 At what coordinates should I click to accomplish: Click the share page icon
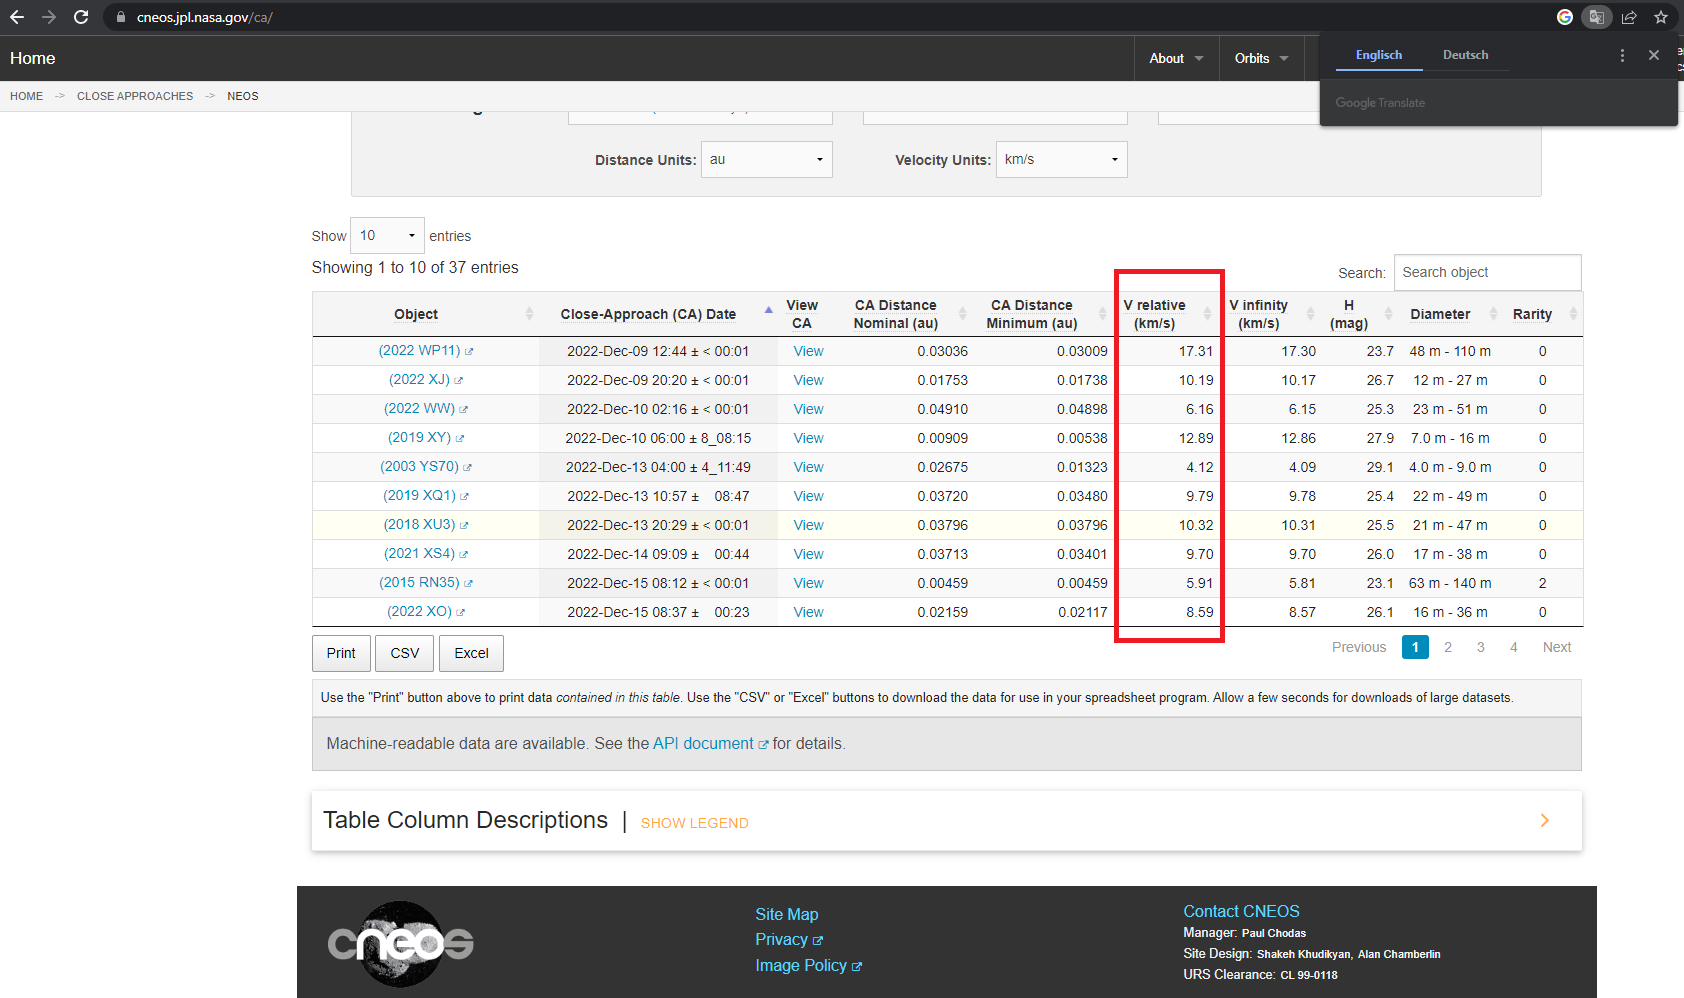click(1629, 17)
